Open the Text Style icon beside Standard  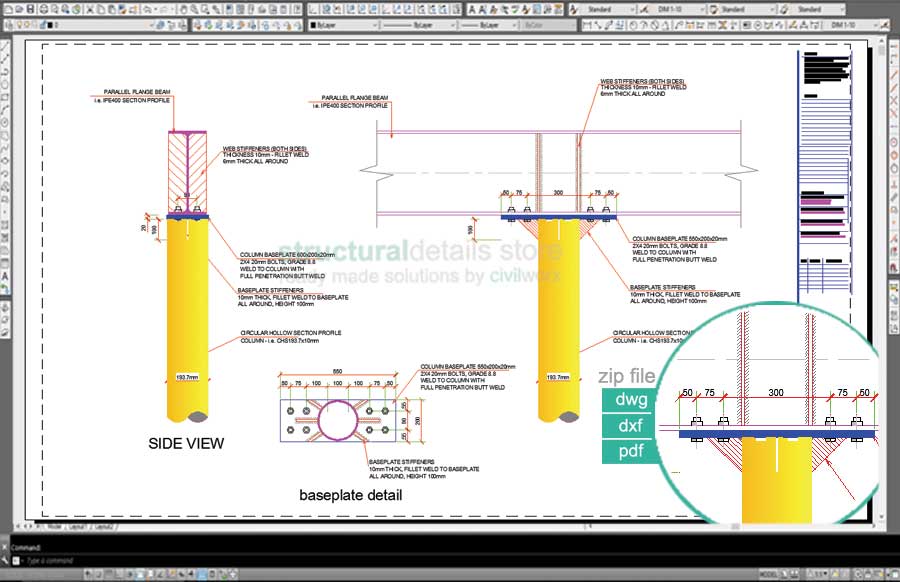click(575, 9)
